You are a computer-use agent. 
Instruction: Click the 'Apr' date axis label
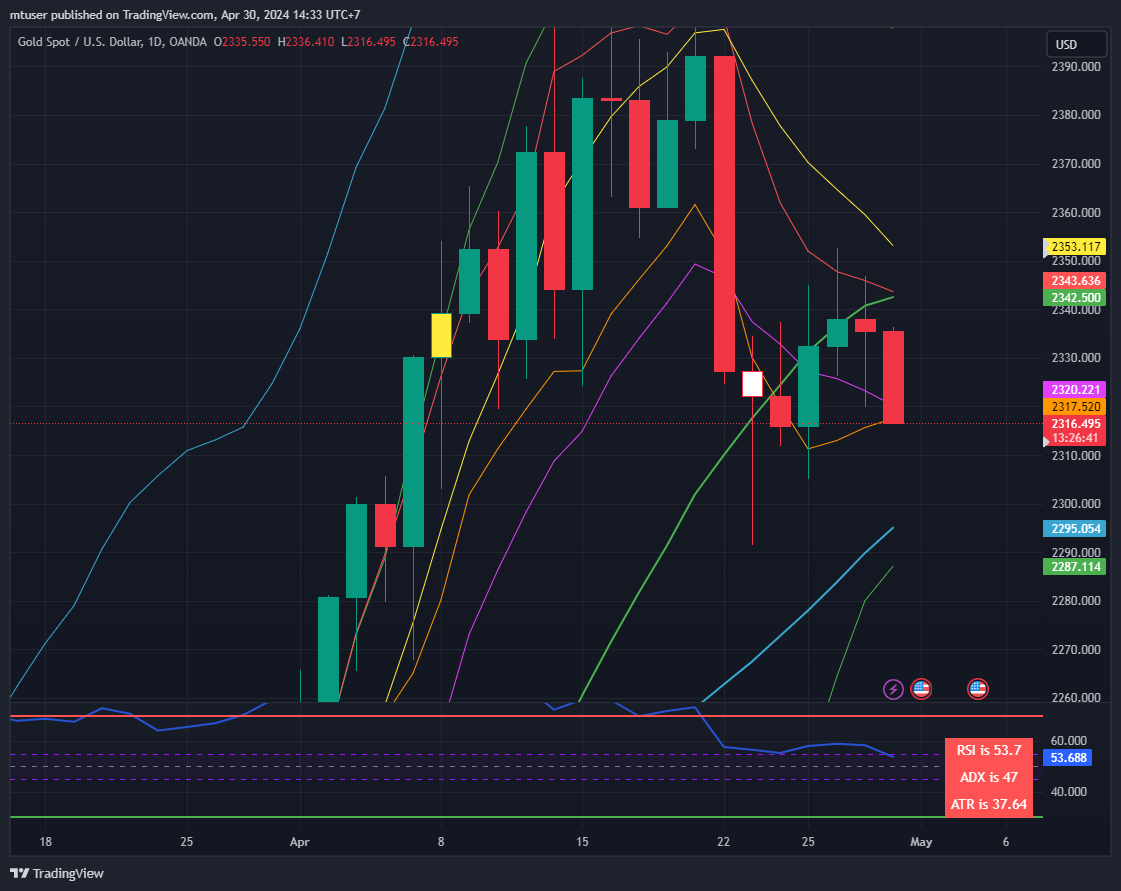point(300,842)
